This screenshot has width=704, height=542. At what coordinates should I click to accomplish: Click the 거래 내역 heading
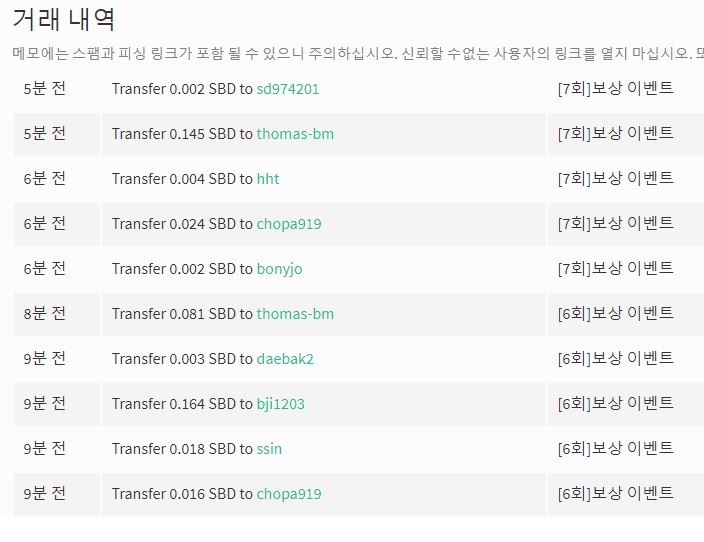click(x=63, y=19)
